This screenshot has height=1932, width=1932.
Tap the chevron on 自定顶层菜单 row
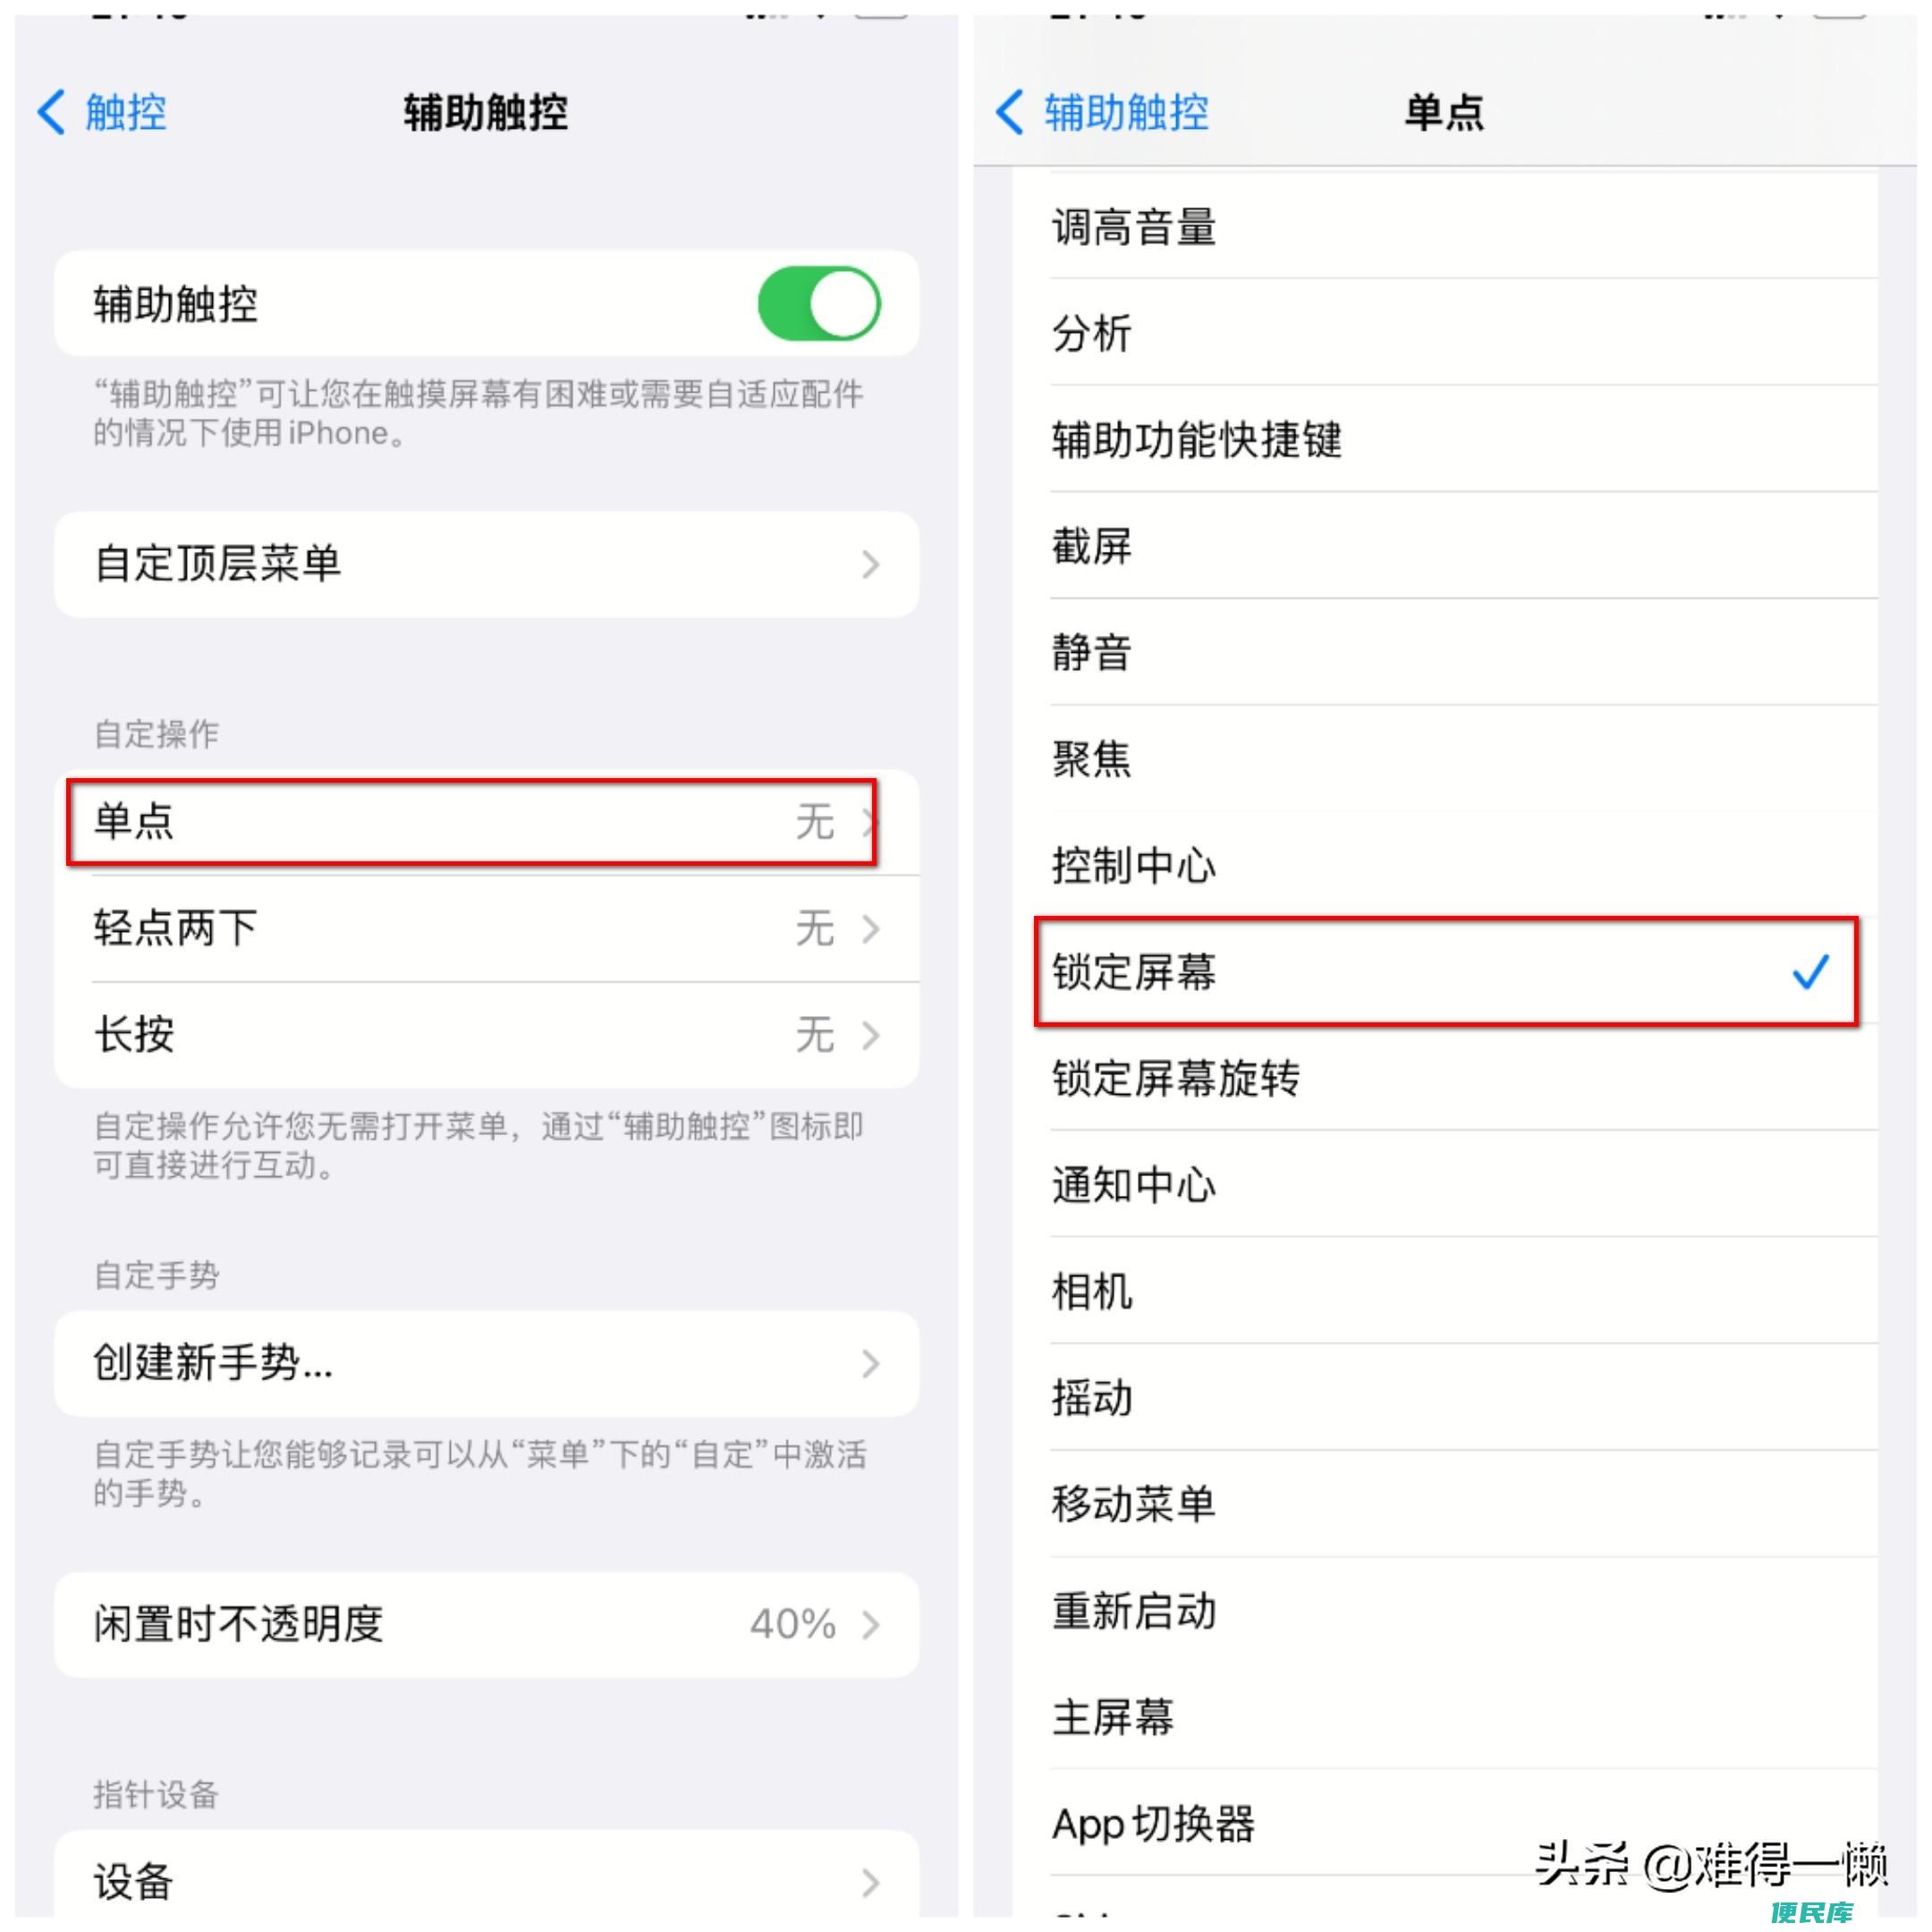point(871,565)
